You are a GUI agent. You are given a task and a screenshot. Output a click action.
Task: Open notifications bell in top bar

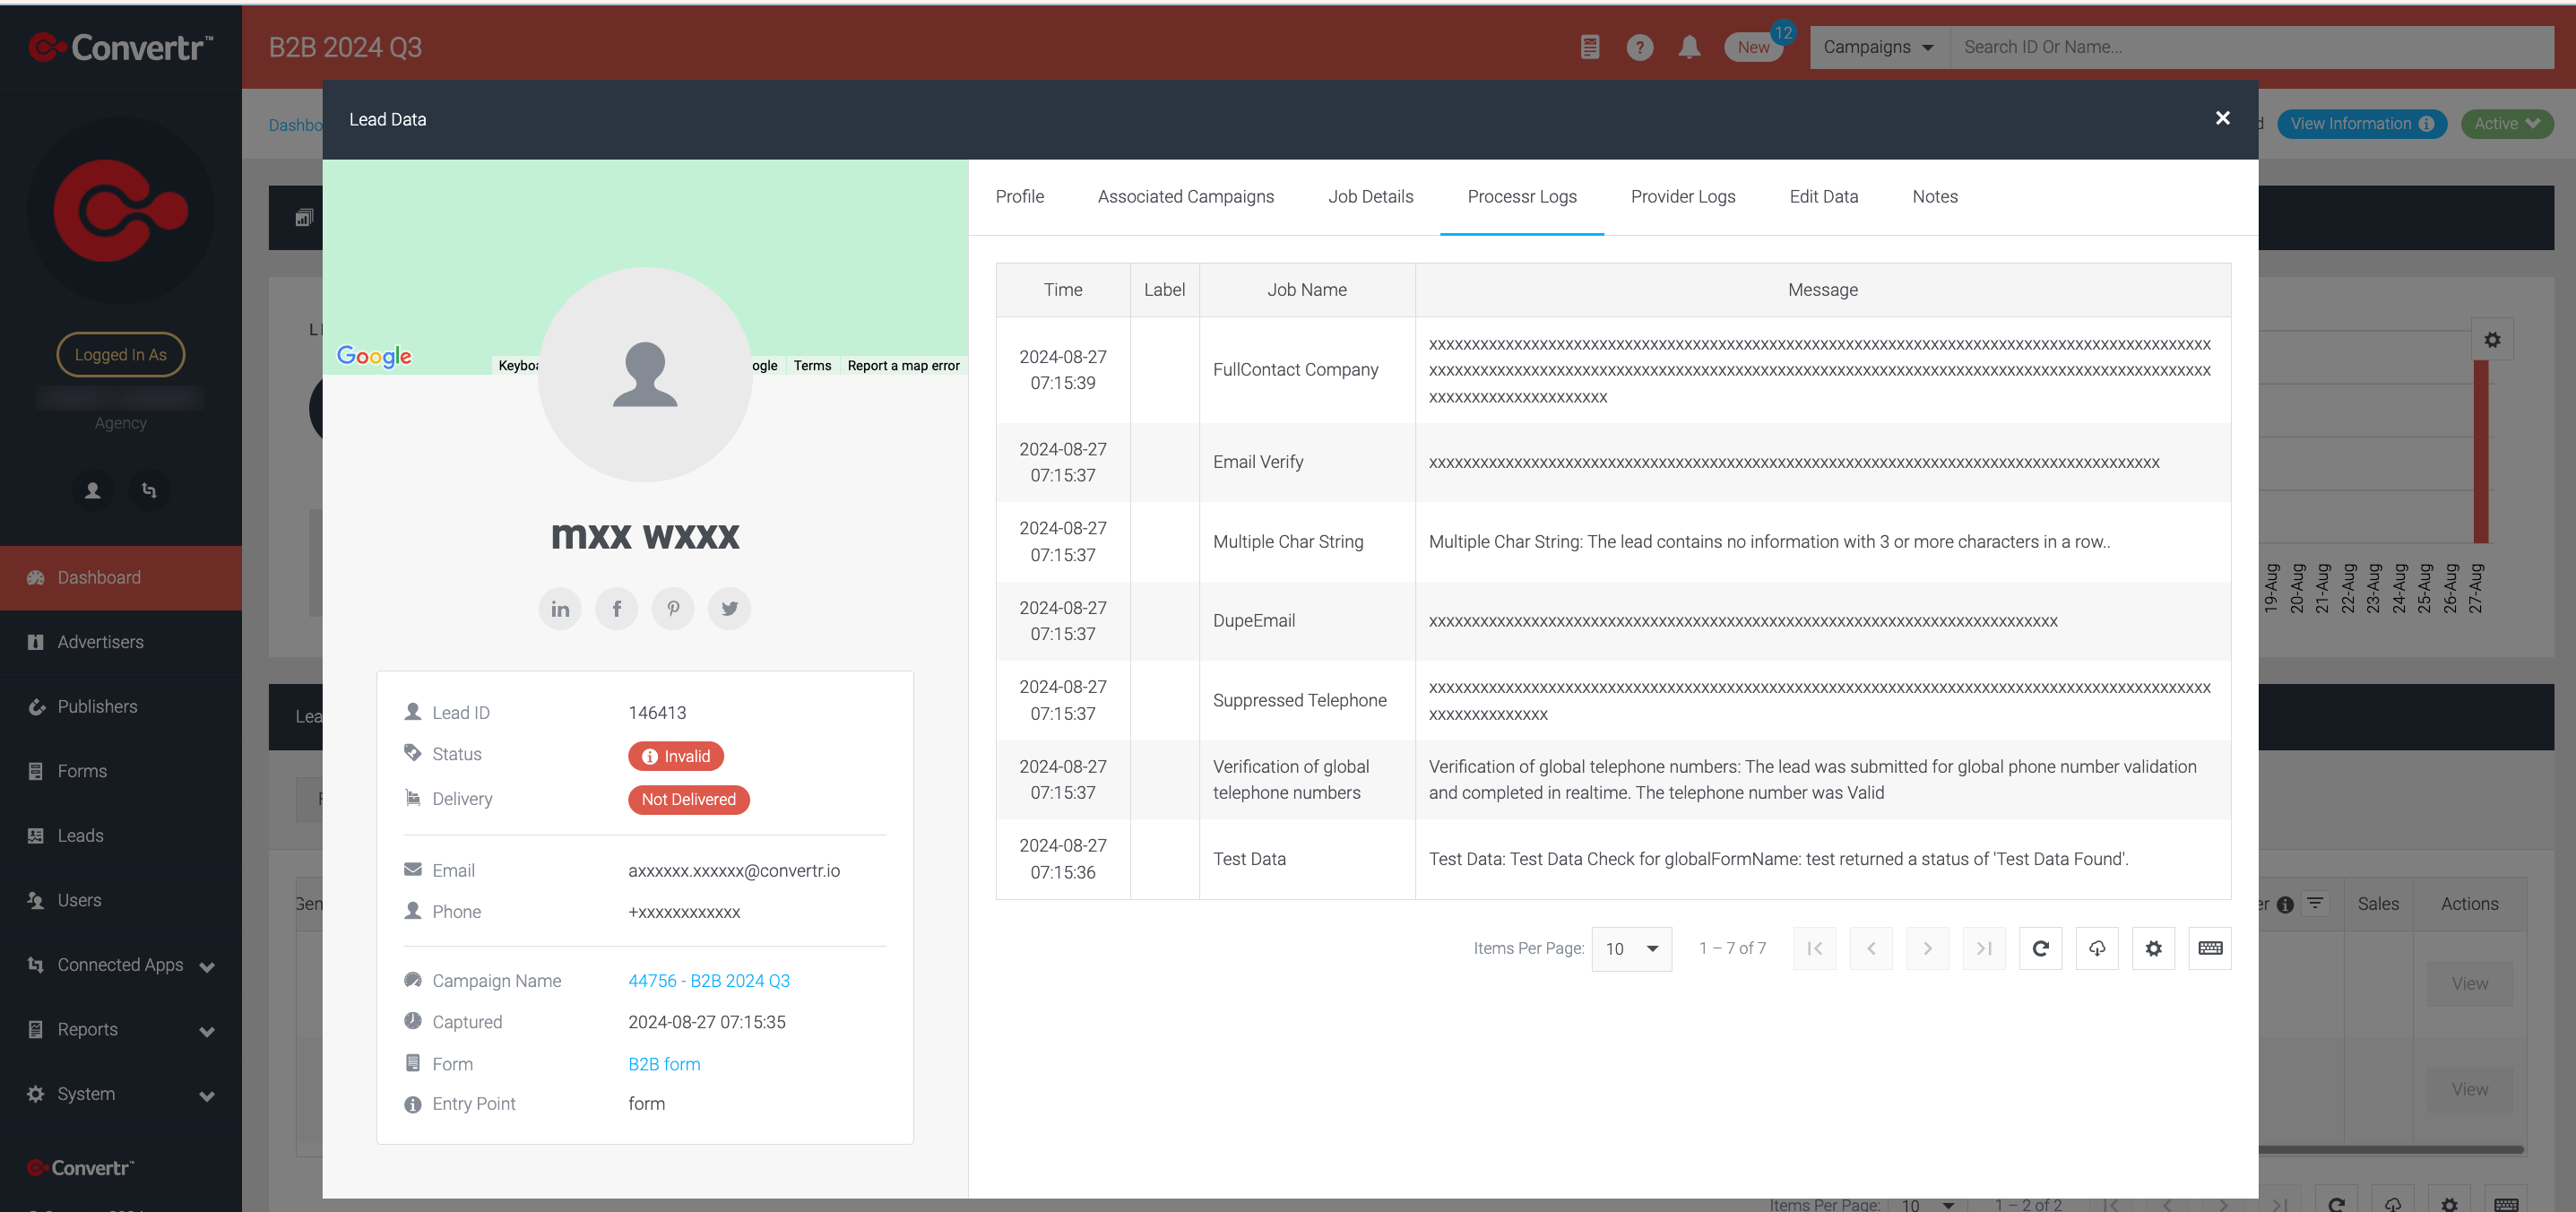(x=1689, y=47)
